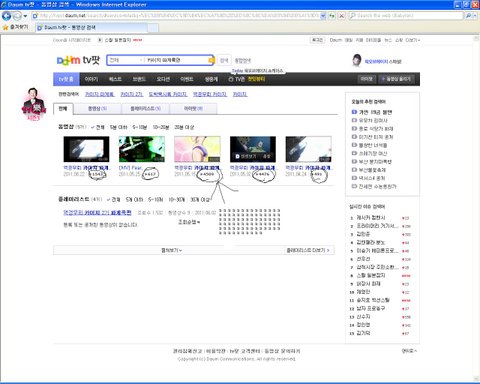The width and height of the screenshot is (480, 384).
Task: Open the third video thumbnail
Action: pyautogui.click(x=197, y=149)
